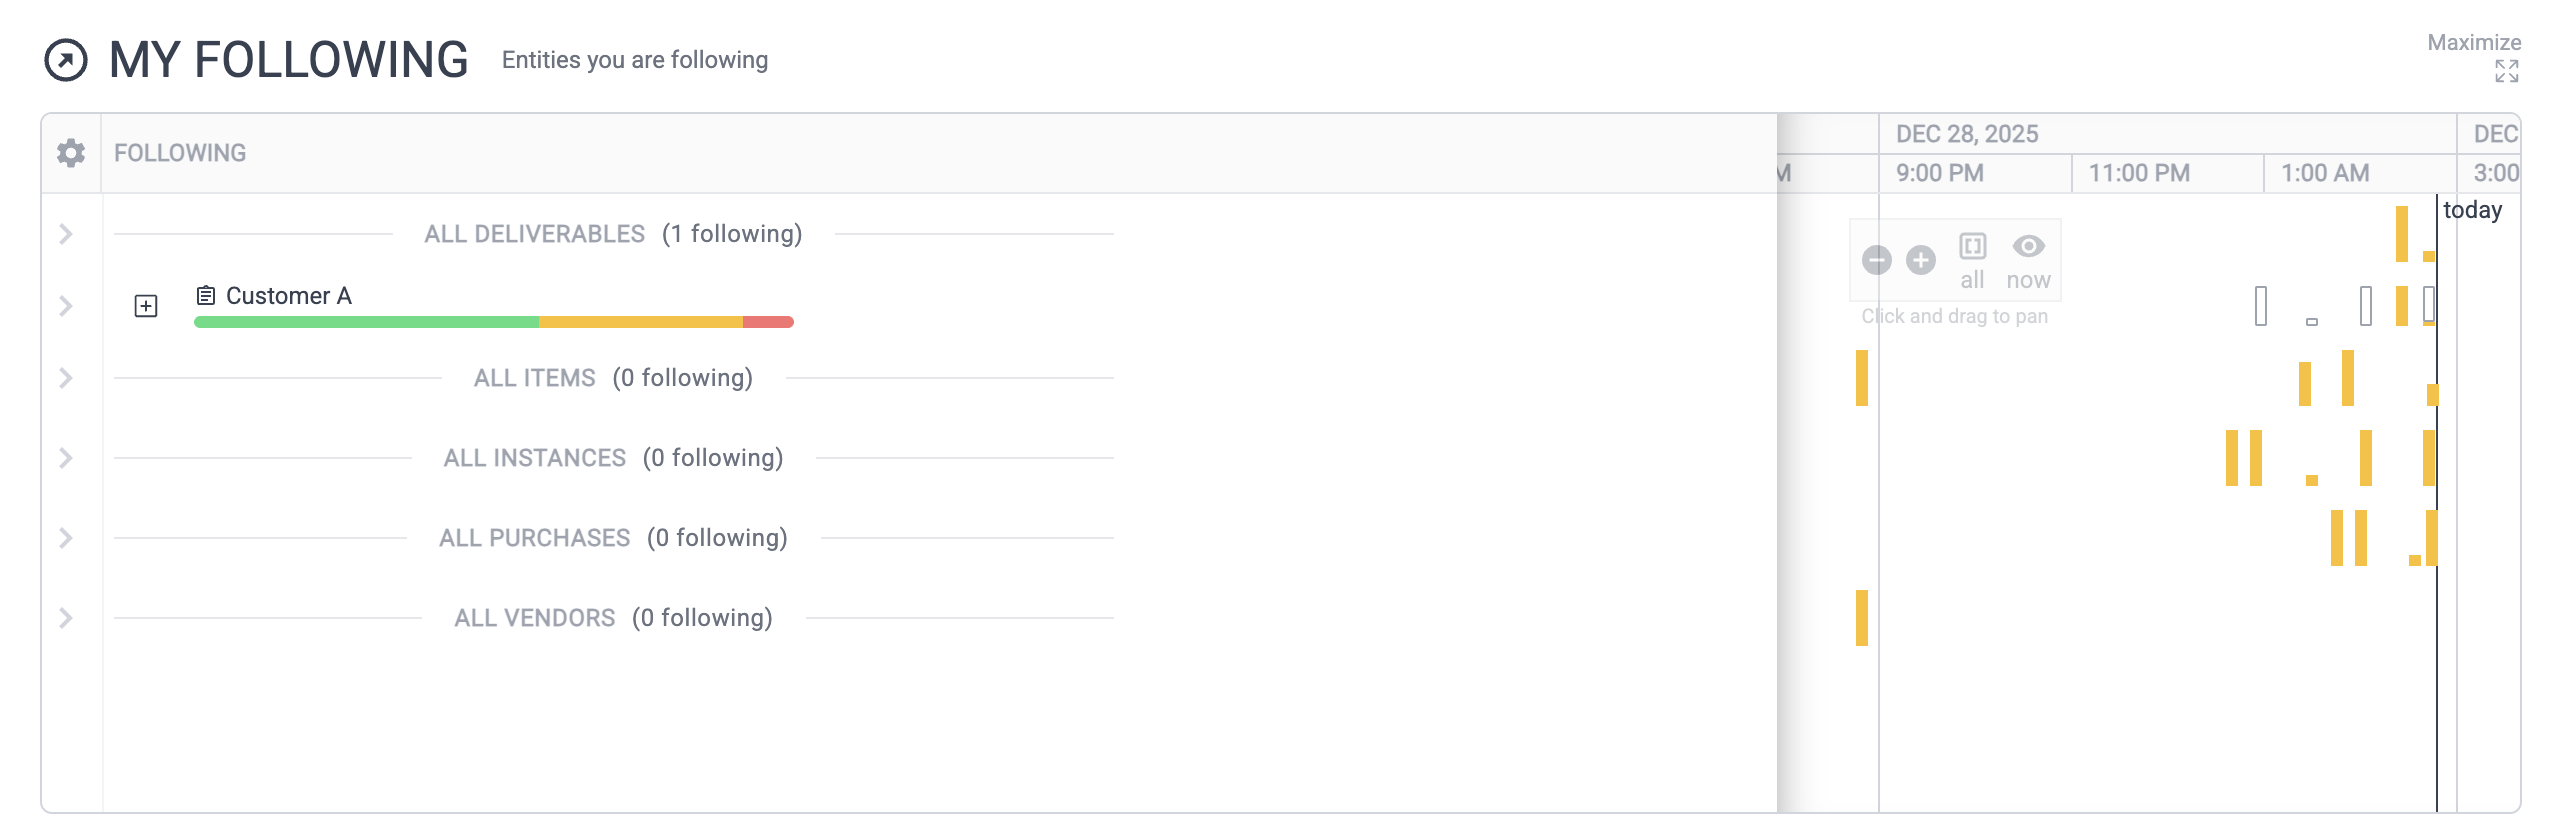Click the My Following arrow circle icon
This screenshot has height=828, width=2568.
[66, 60]
